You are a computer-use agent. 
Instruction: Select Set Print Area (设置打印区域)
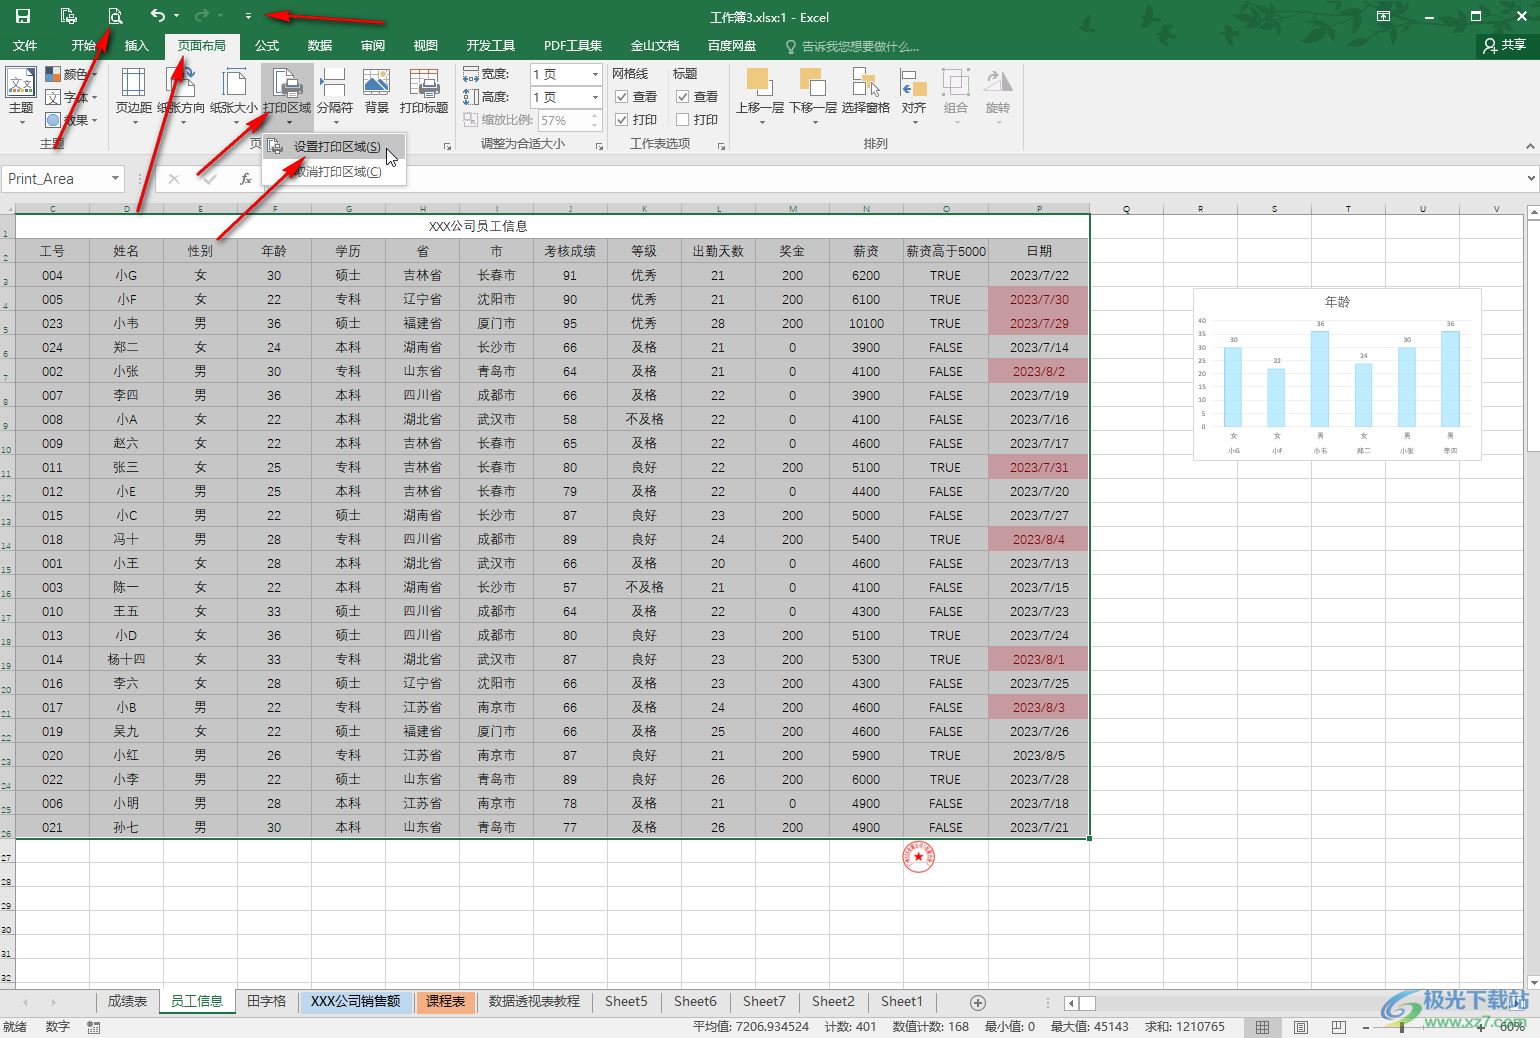tap(334, 146)
